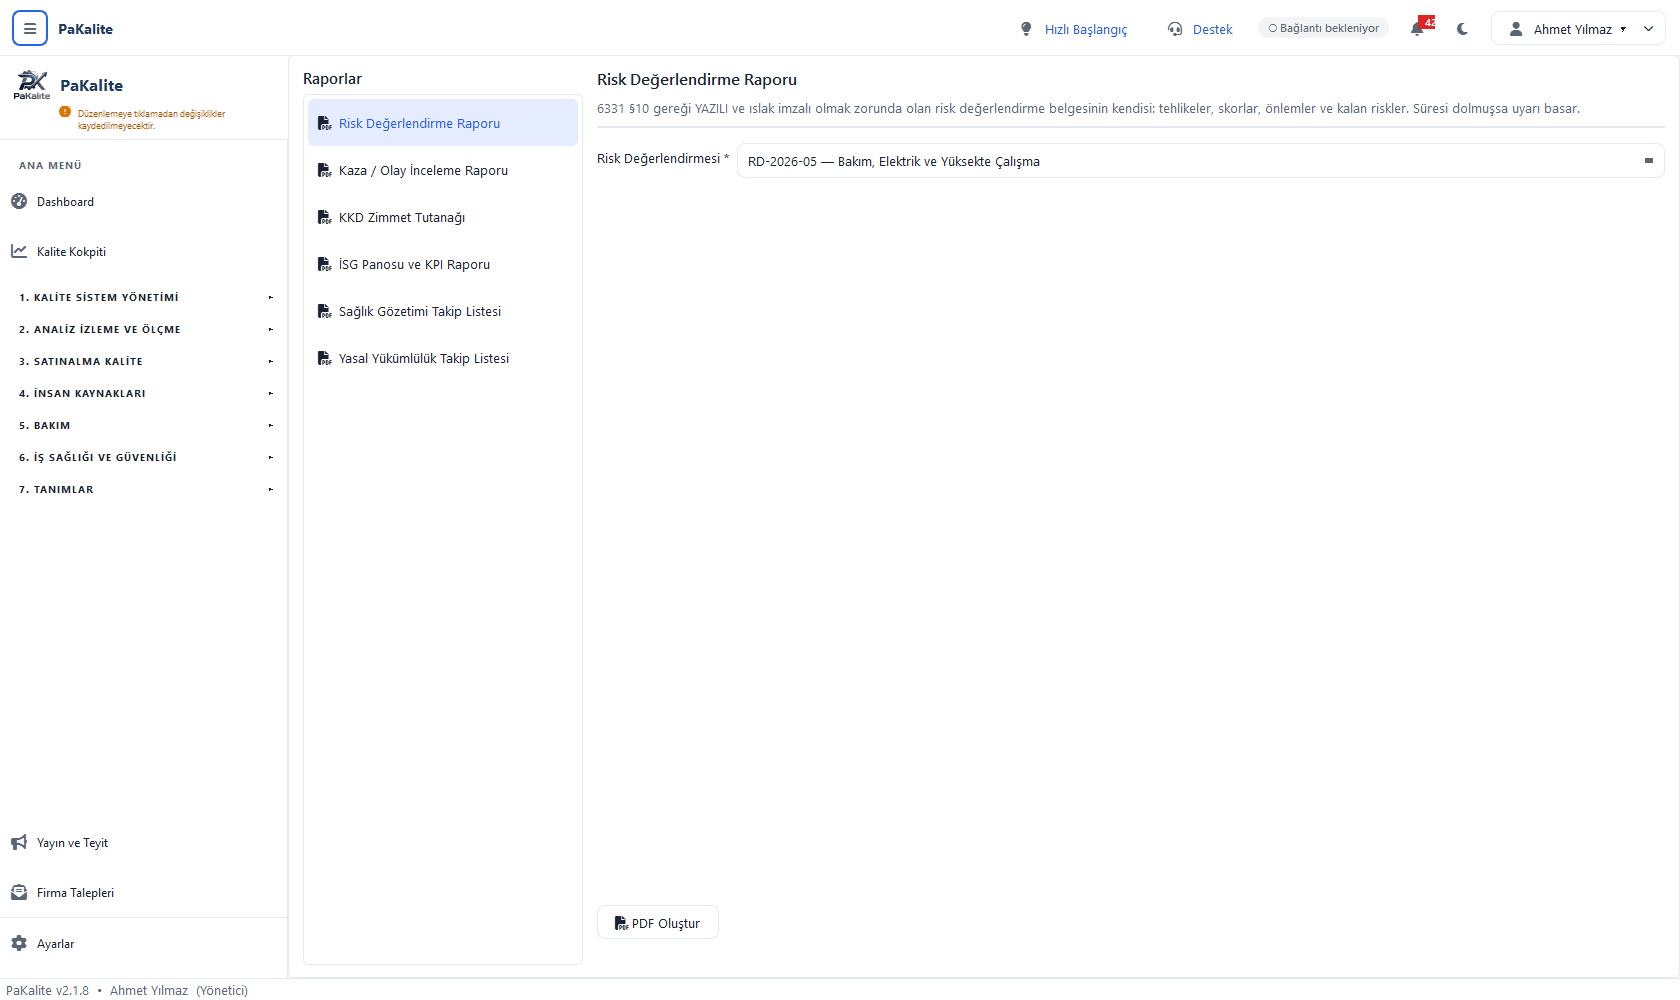Open the Risk Değerlendirmesi dropdown

pyautogui.click(x=1200, y=161)
